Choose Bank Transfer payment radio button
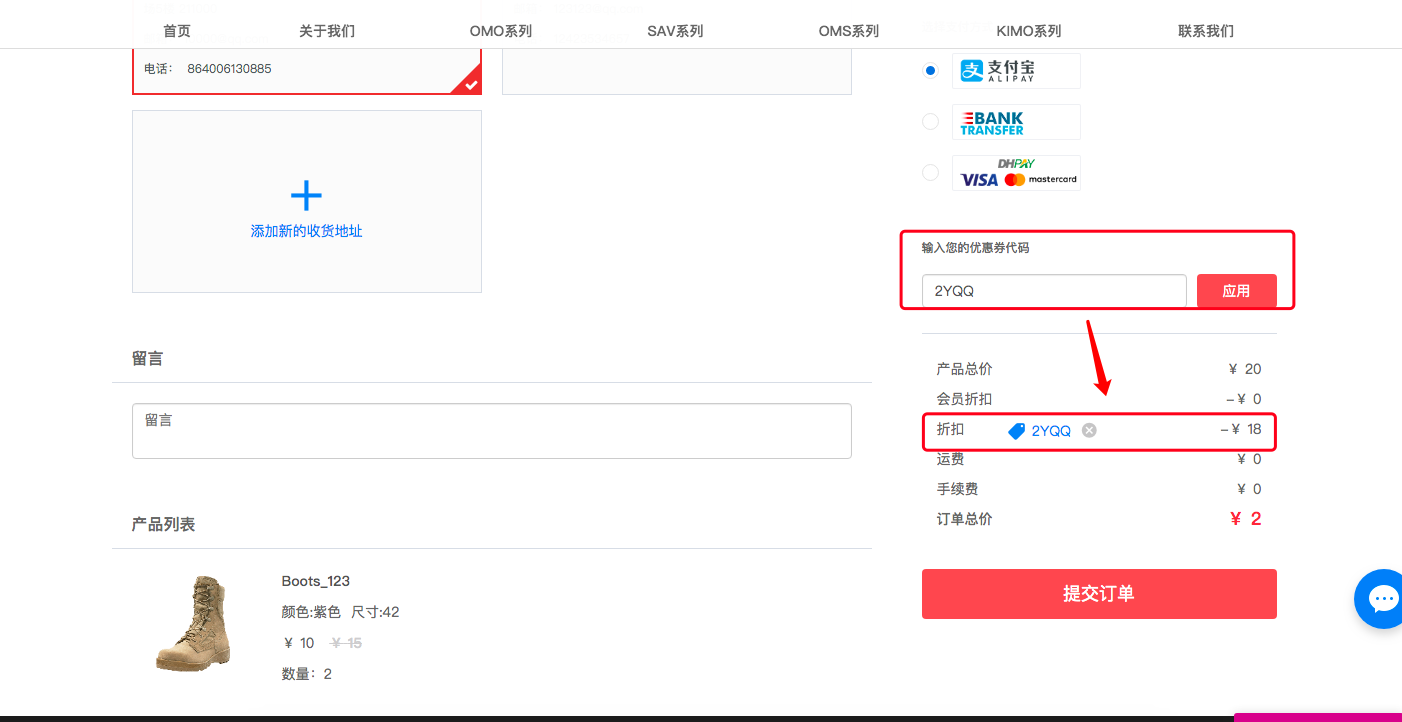 (x=931, y=121)
